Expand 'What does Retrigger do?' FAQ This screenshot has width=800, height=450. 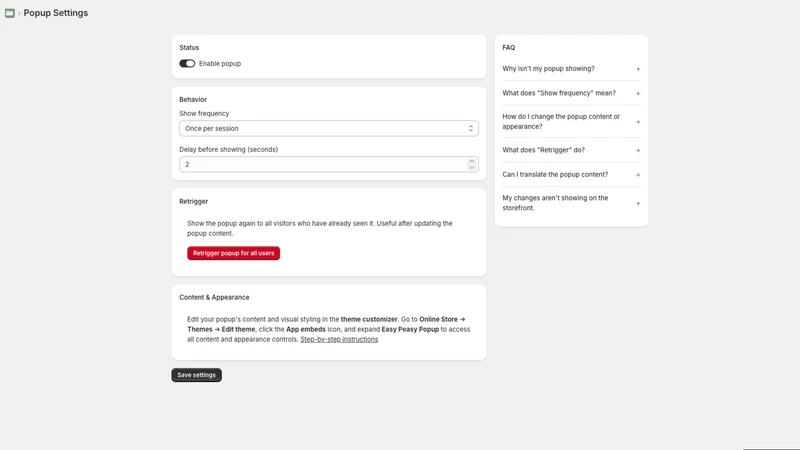(571, 150)
